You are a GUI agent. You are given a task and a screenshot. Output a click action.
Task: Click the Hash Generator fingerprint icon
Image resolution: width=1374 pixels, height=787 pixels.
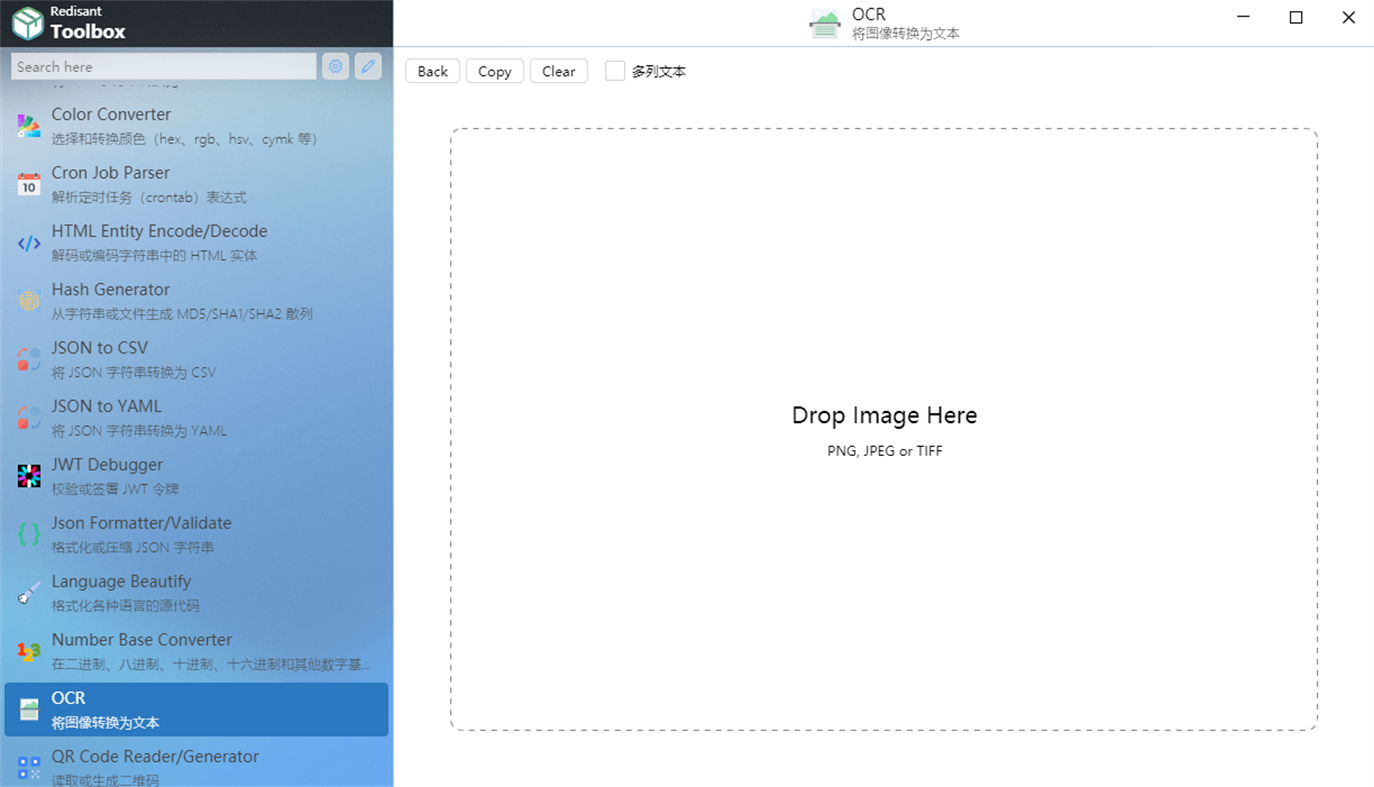click(29, 301)
